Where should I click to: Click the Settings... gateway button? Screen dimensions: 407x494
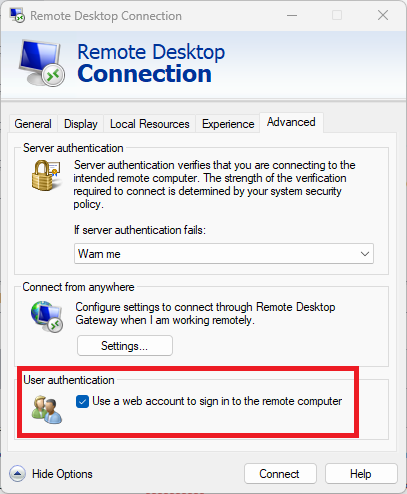pyautogui.click(x=125, y=346)
